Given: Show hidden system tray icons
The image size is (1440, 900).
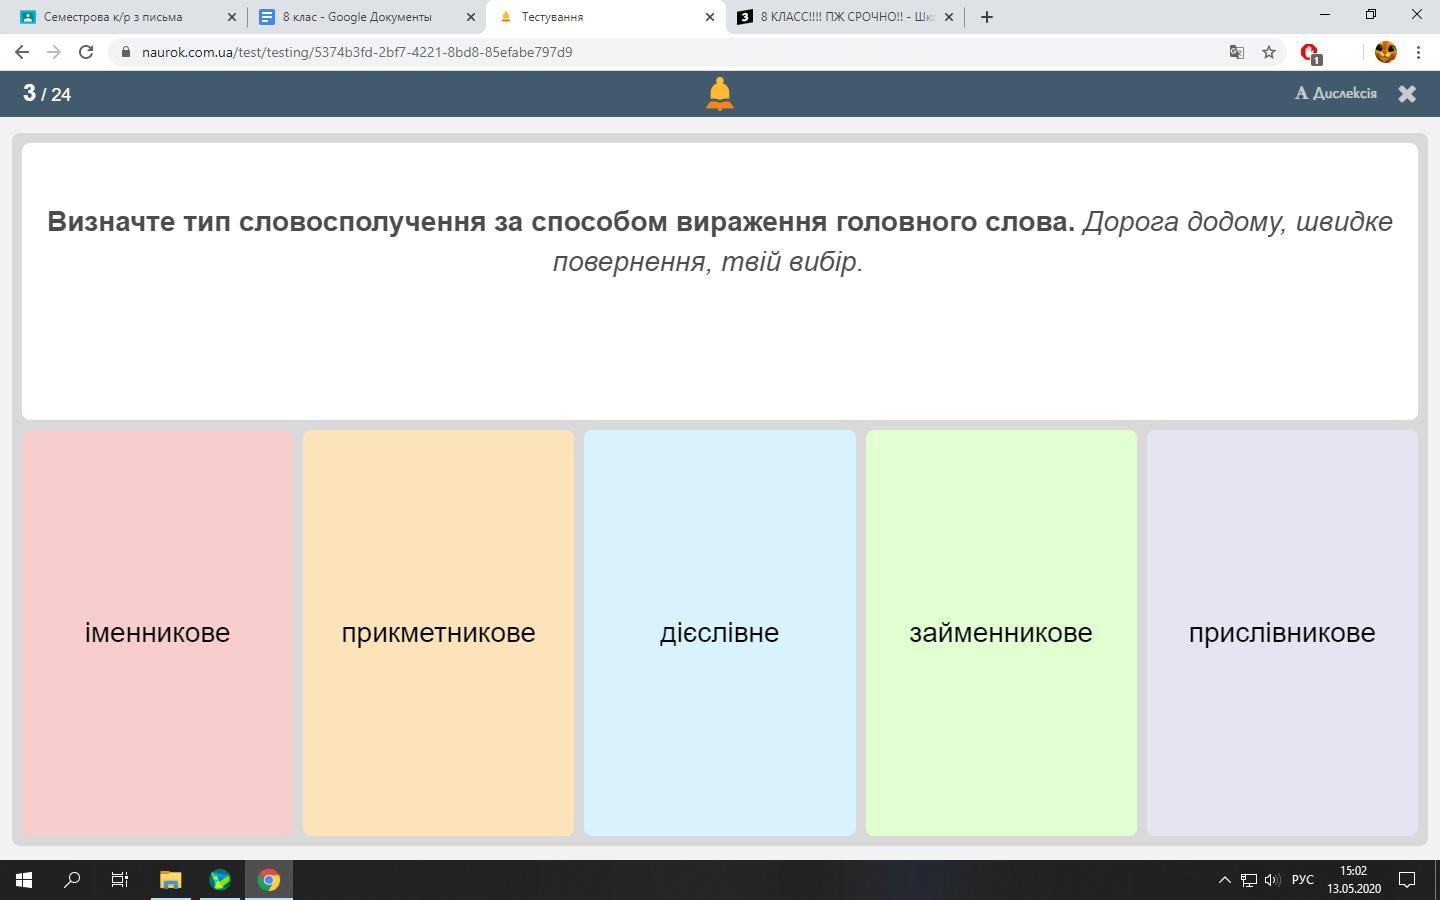Looking at the screenshot, I should click(x=1224, y=880).
